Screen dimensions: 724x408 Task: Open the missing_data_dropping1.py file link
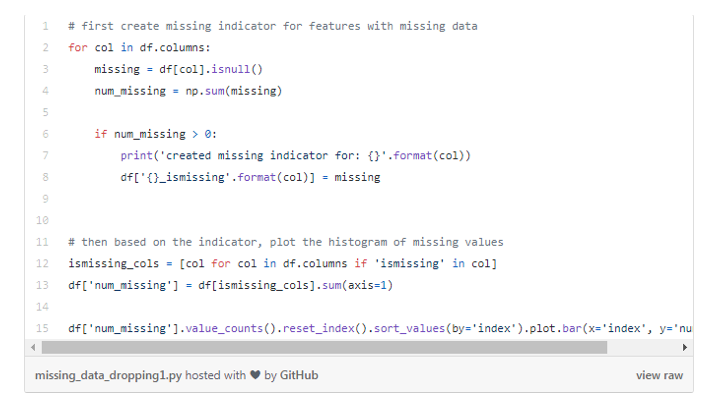(109, 376)
